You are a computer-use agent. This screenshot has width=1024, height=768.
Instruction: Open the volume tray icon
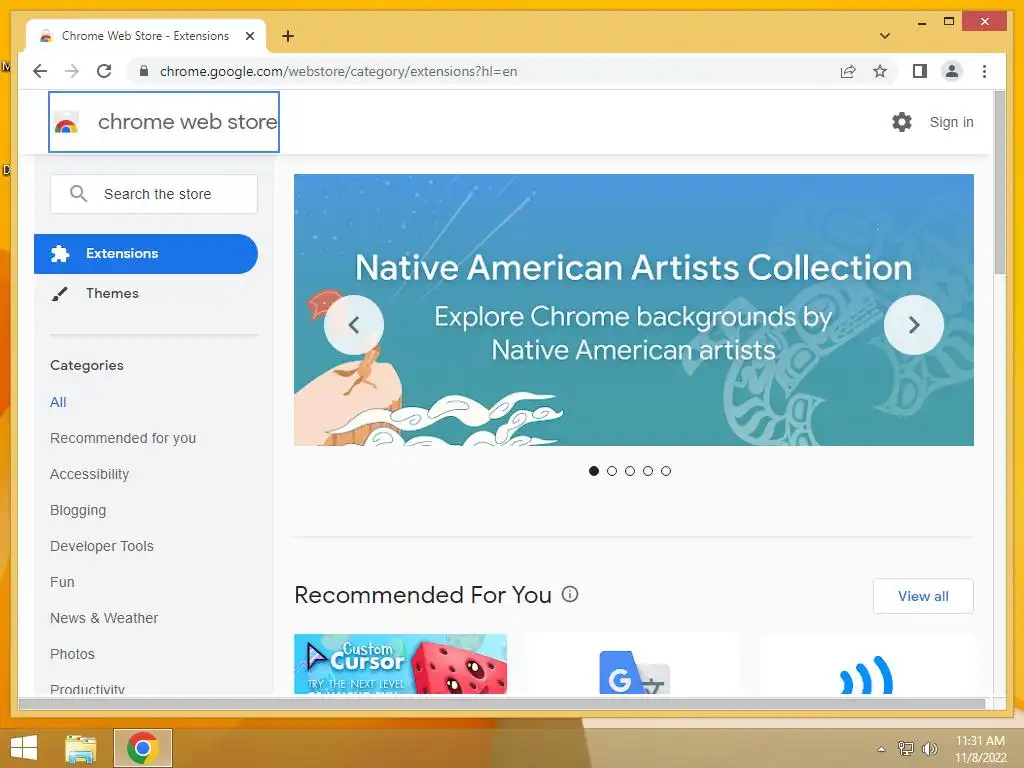coord(929,748)
